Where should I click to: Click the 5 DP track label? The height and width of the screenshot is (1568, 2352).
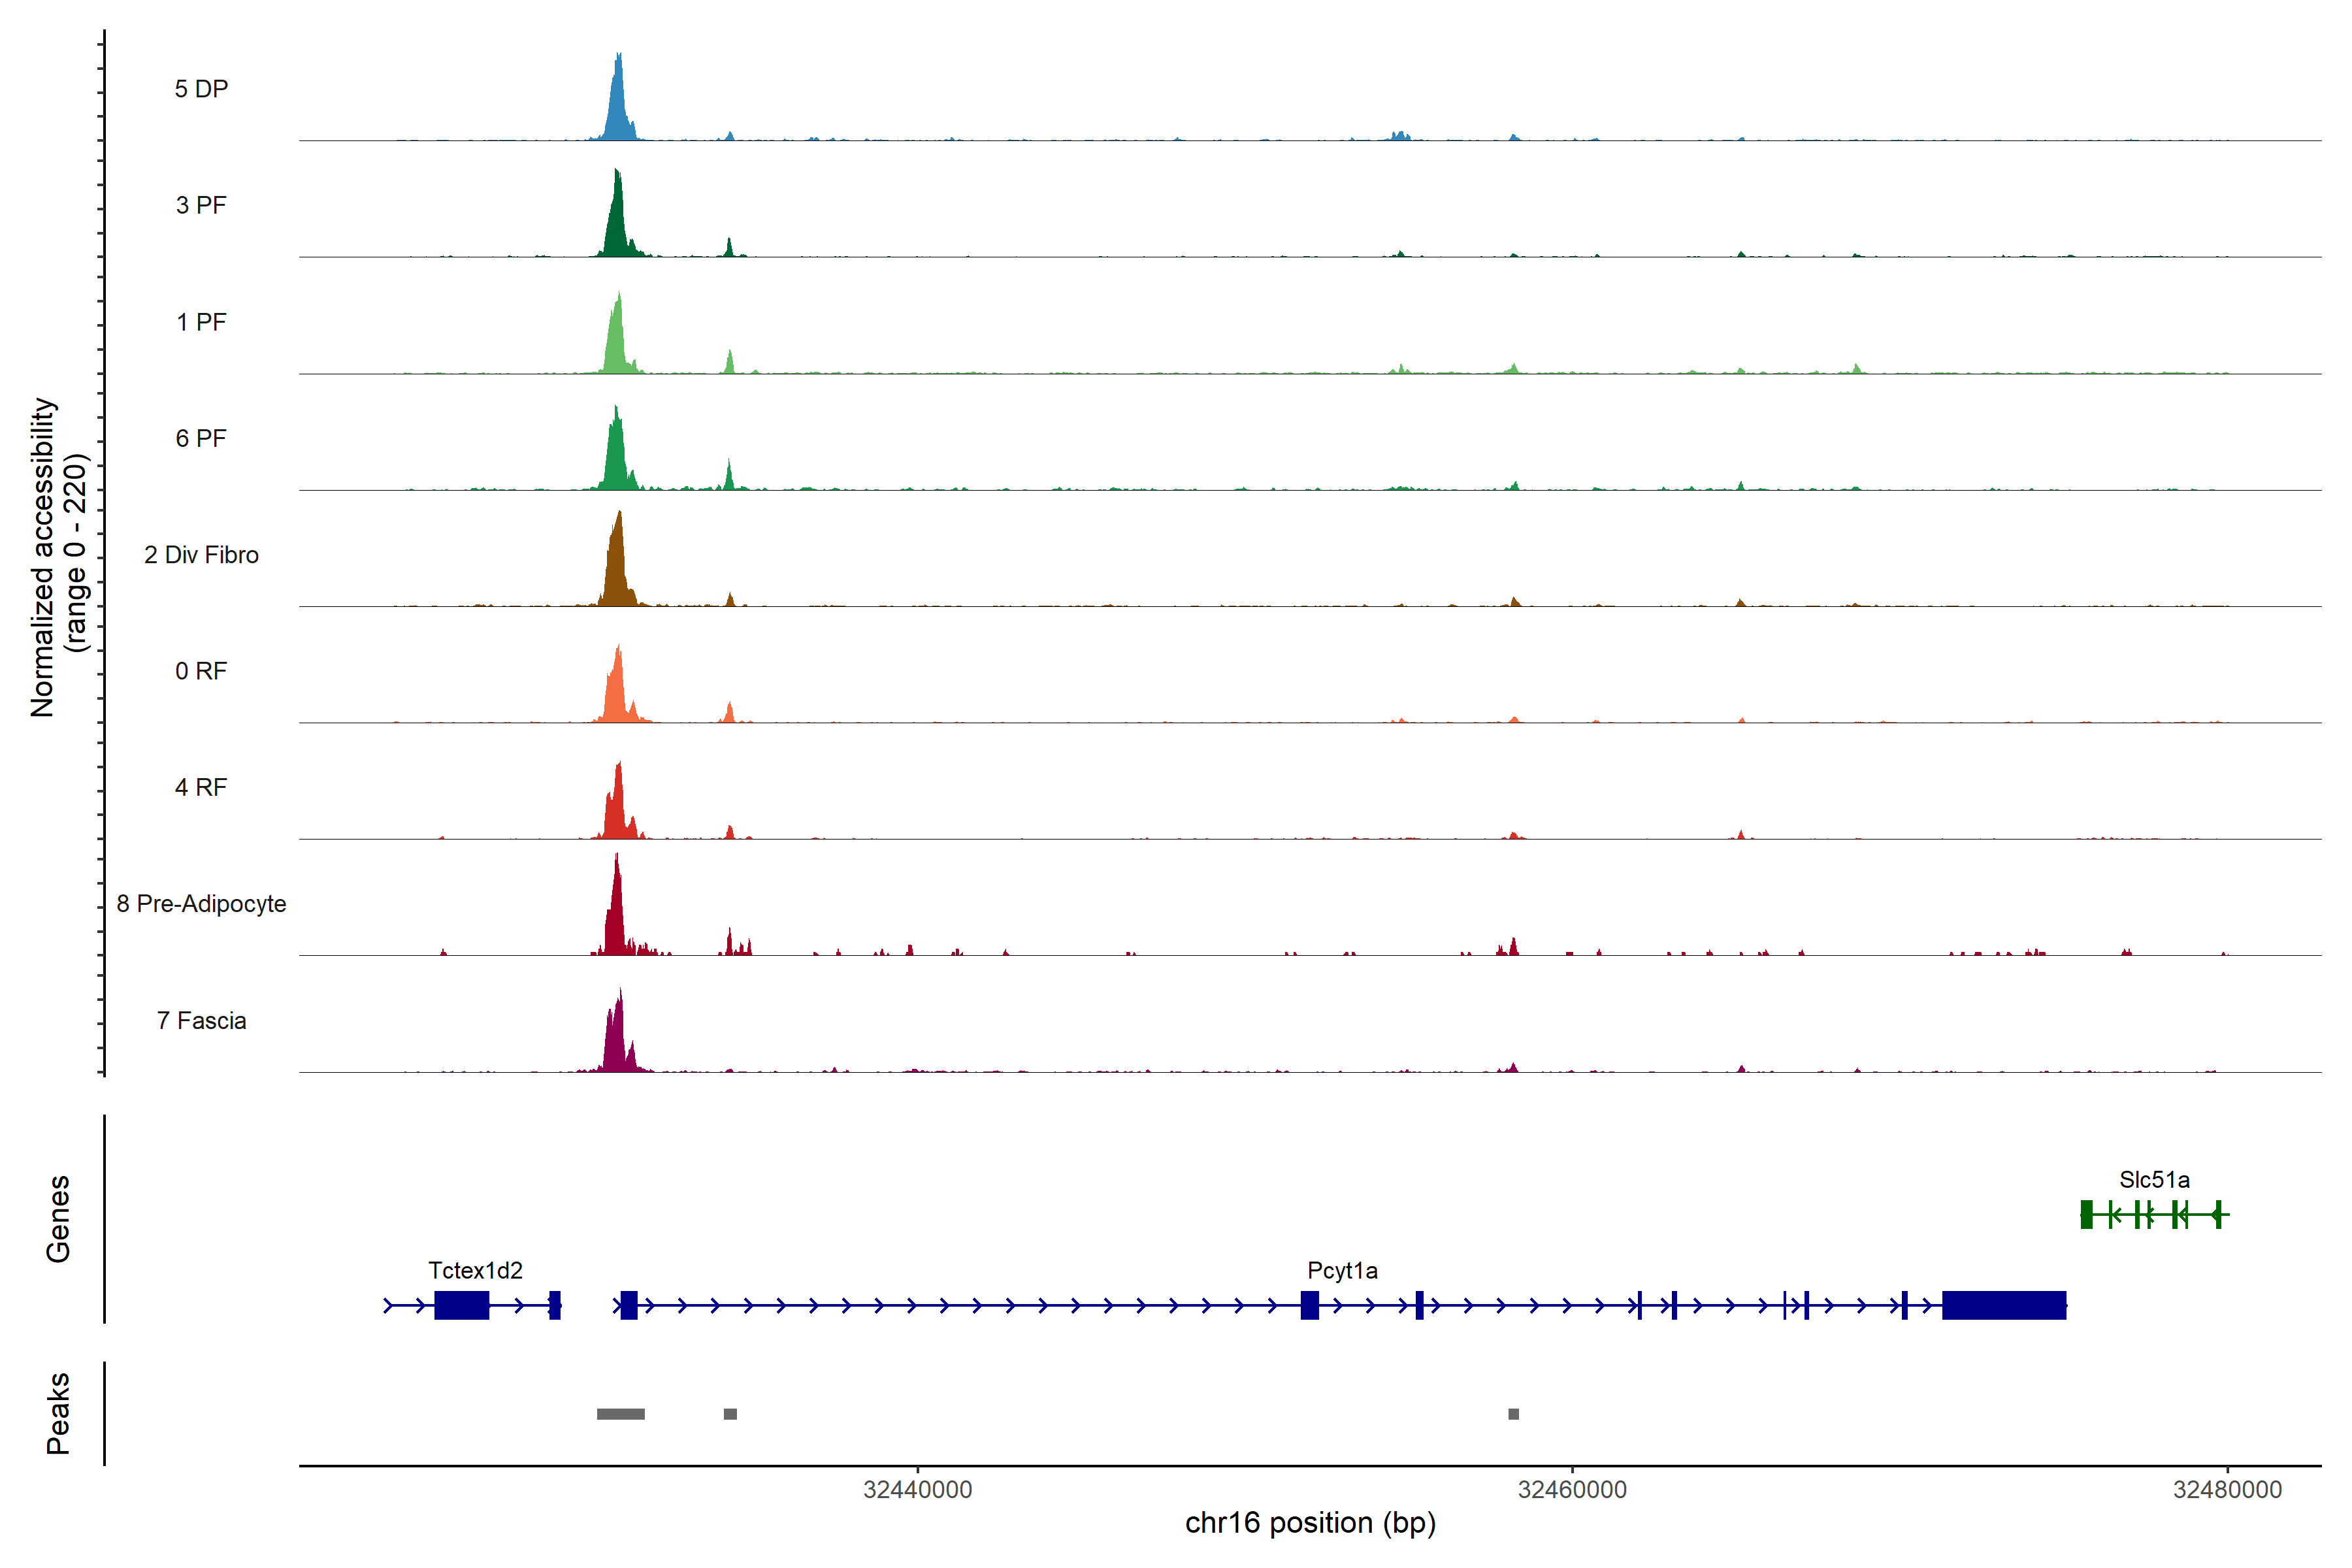(x=201, y=89)
